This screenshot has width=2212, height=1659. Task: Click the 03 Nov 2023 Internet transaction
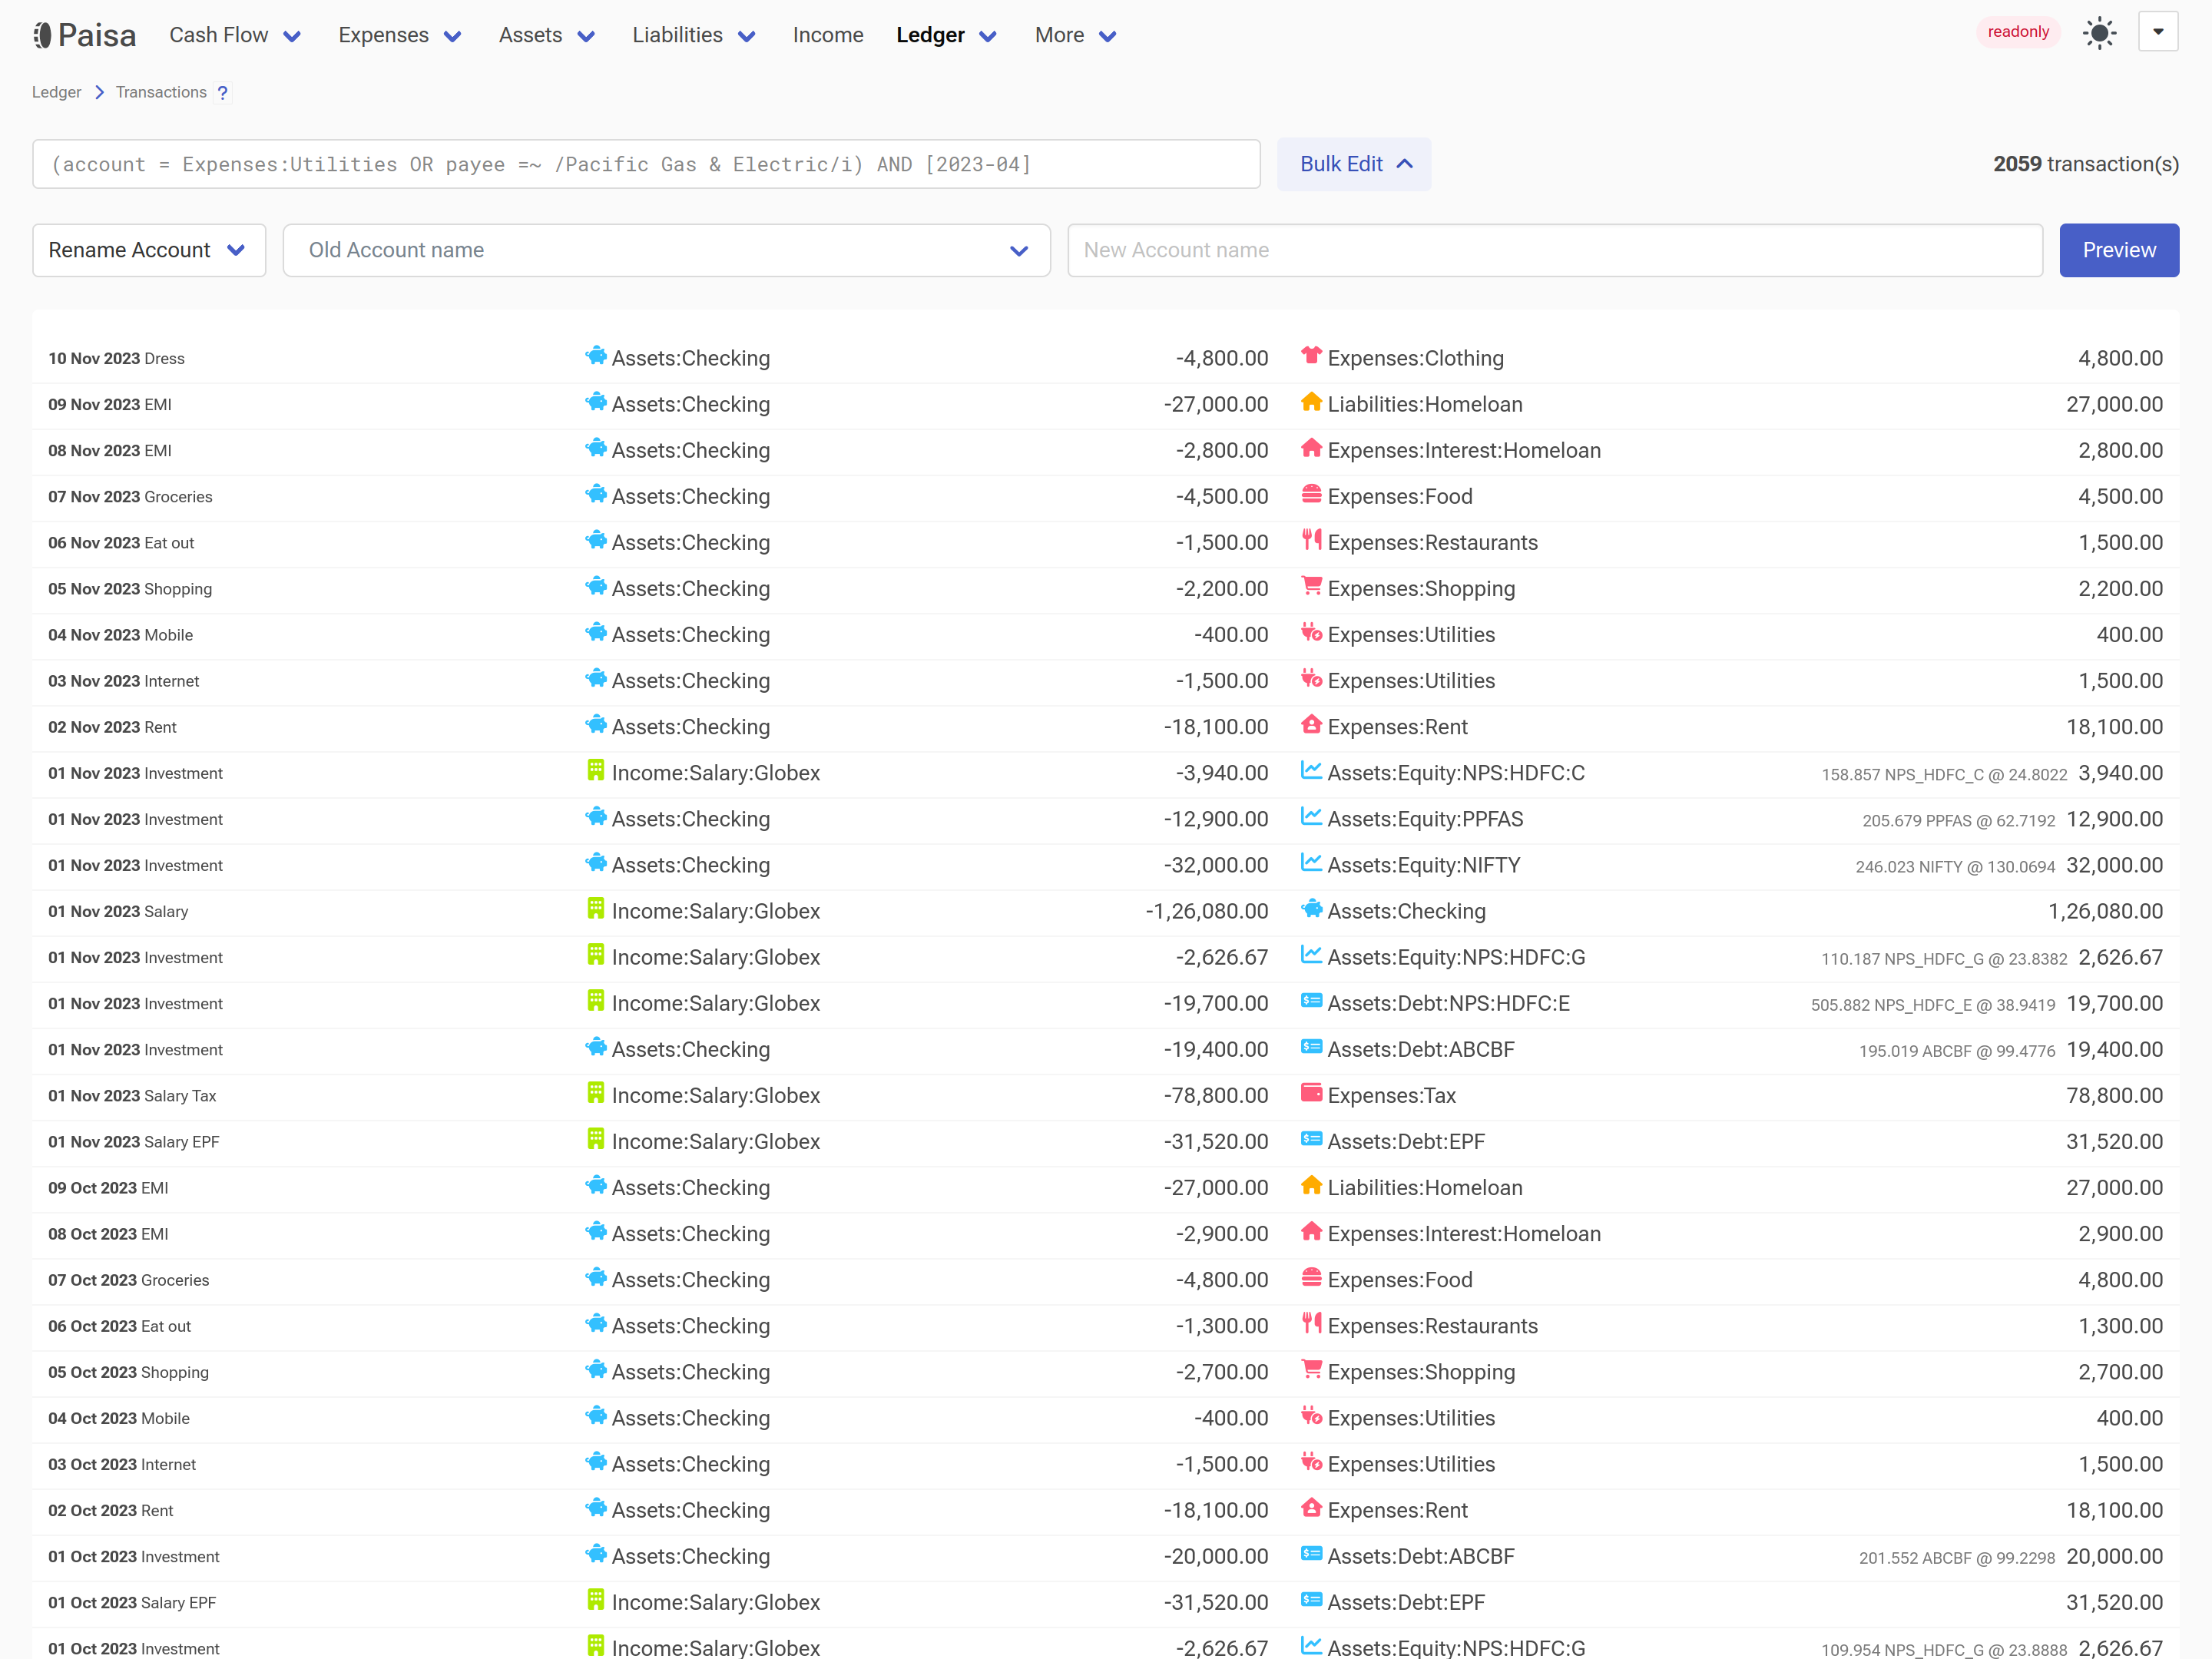(124, 681)
